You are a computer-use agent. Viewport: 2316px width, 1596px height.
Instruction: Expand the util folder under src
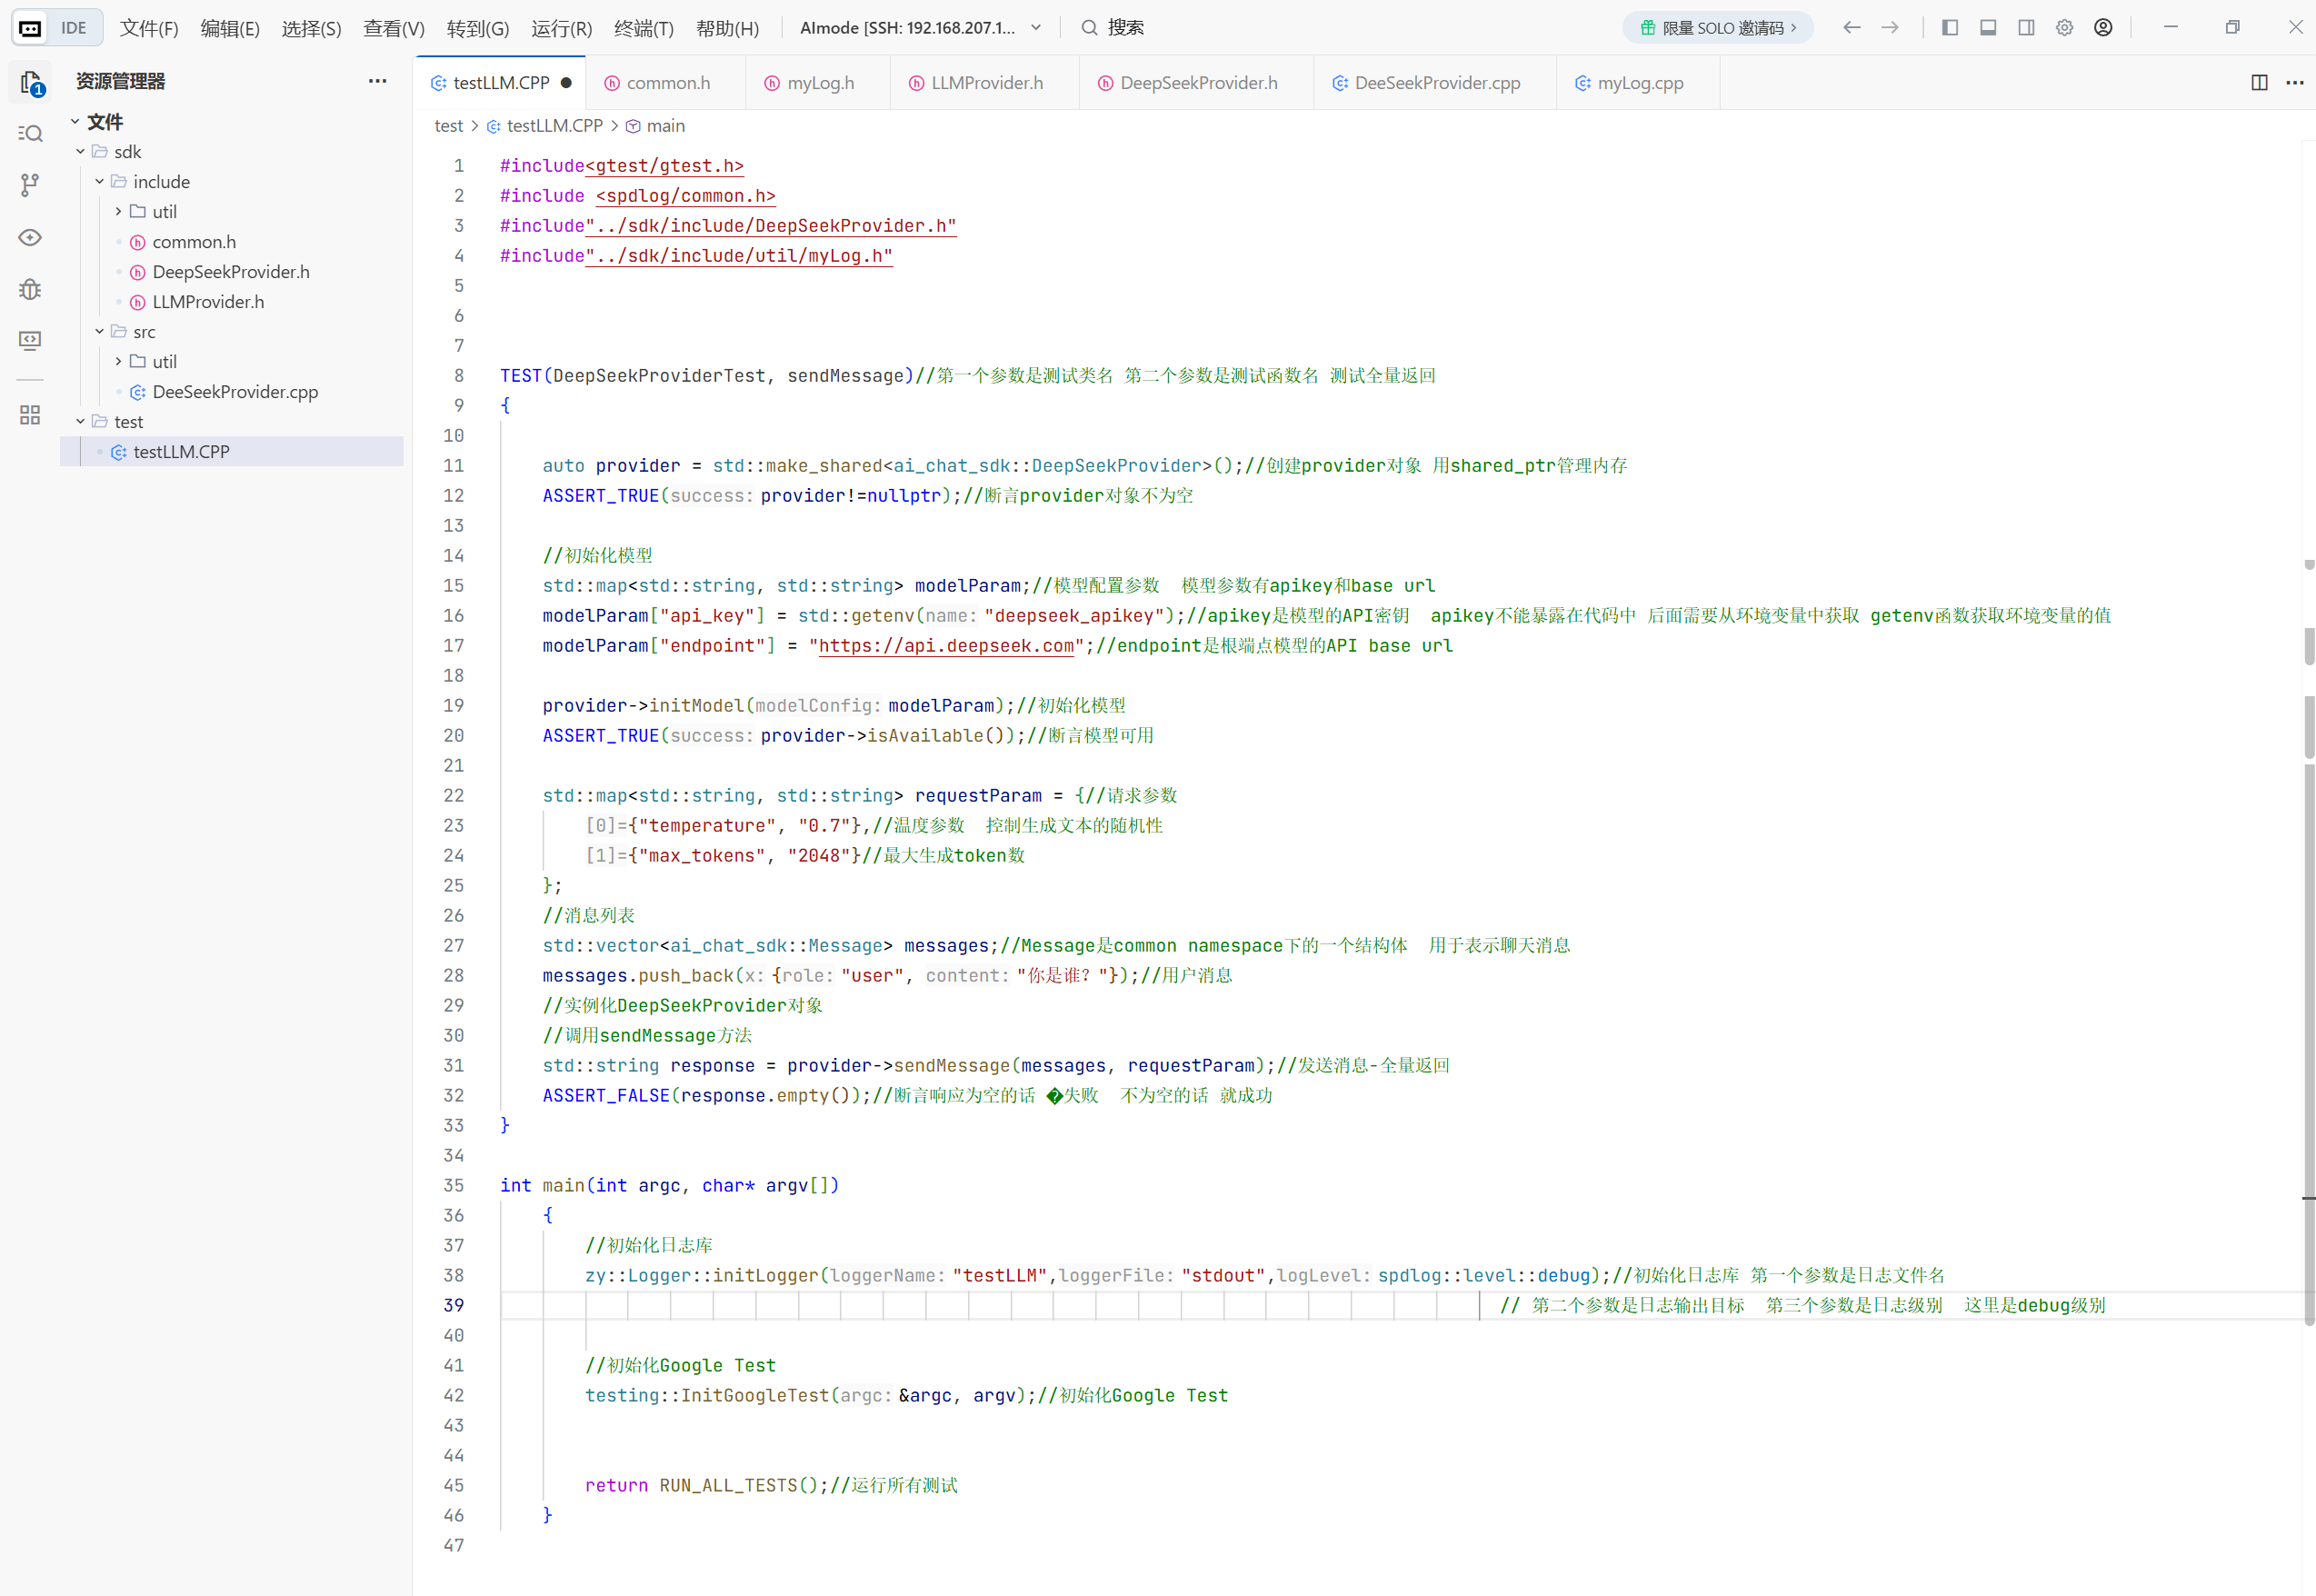click(119, 362)
